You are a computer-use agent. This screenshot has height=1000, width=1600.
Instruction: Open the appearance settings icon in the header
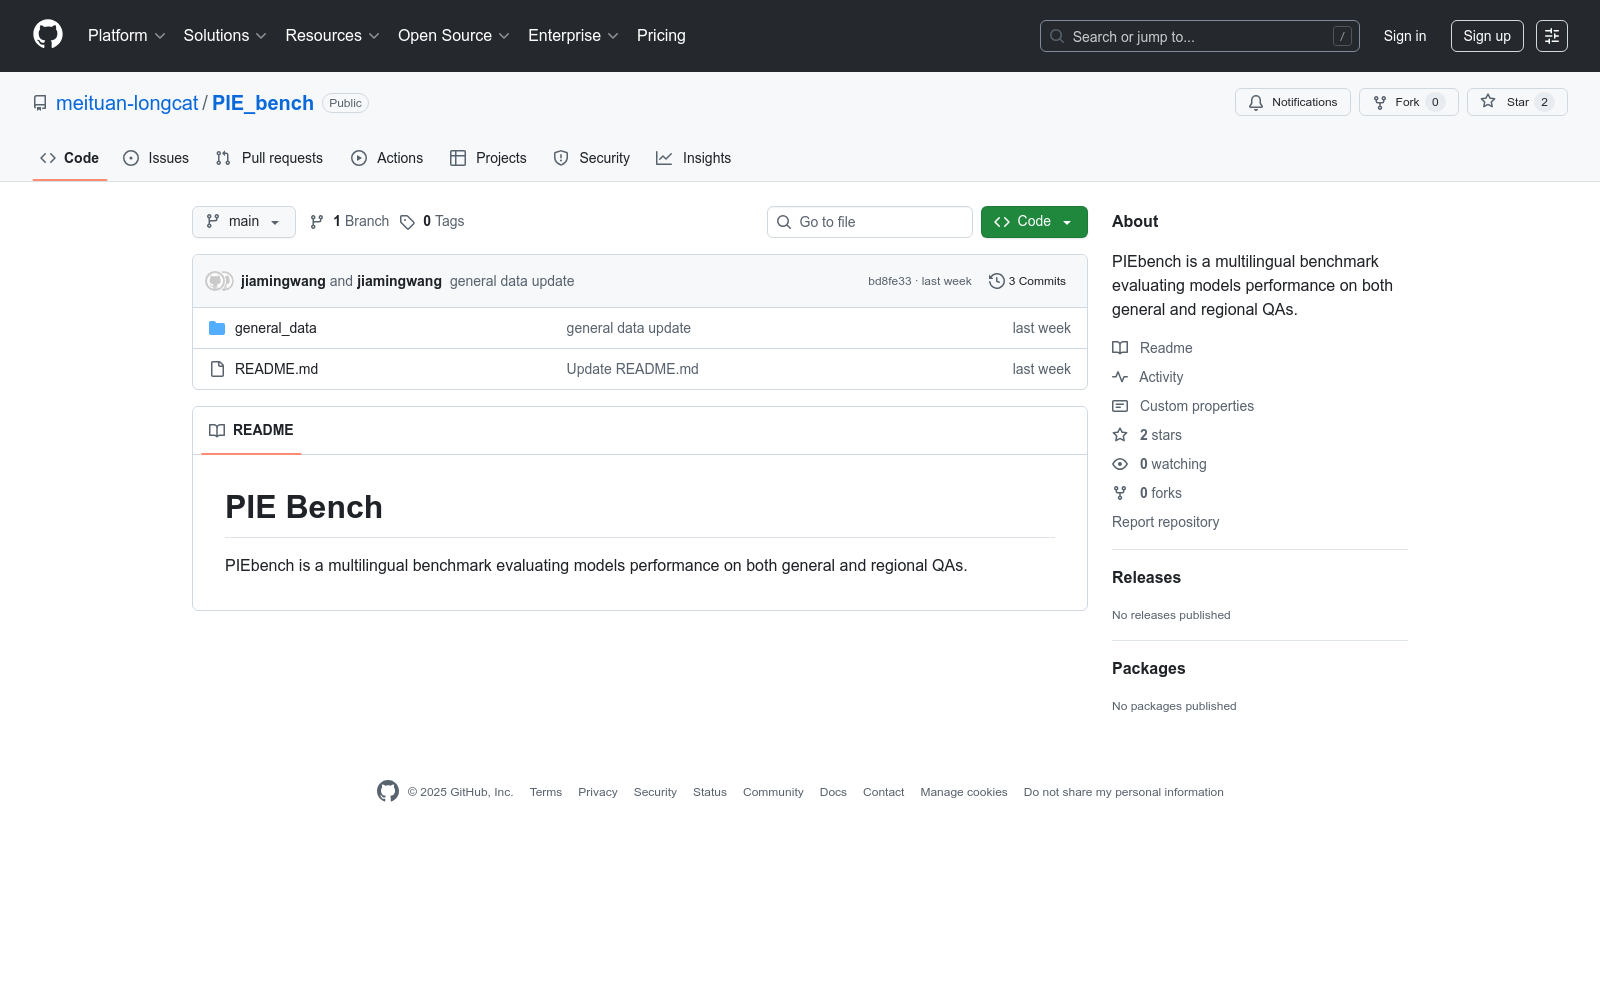click(x=1552, y=36)
